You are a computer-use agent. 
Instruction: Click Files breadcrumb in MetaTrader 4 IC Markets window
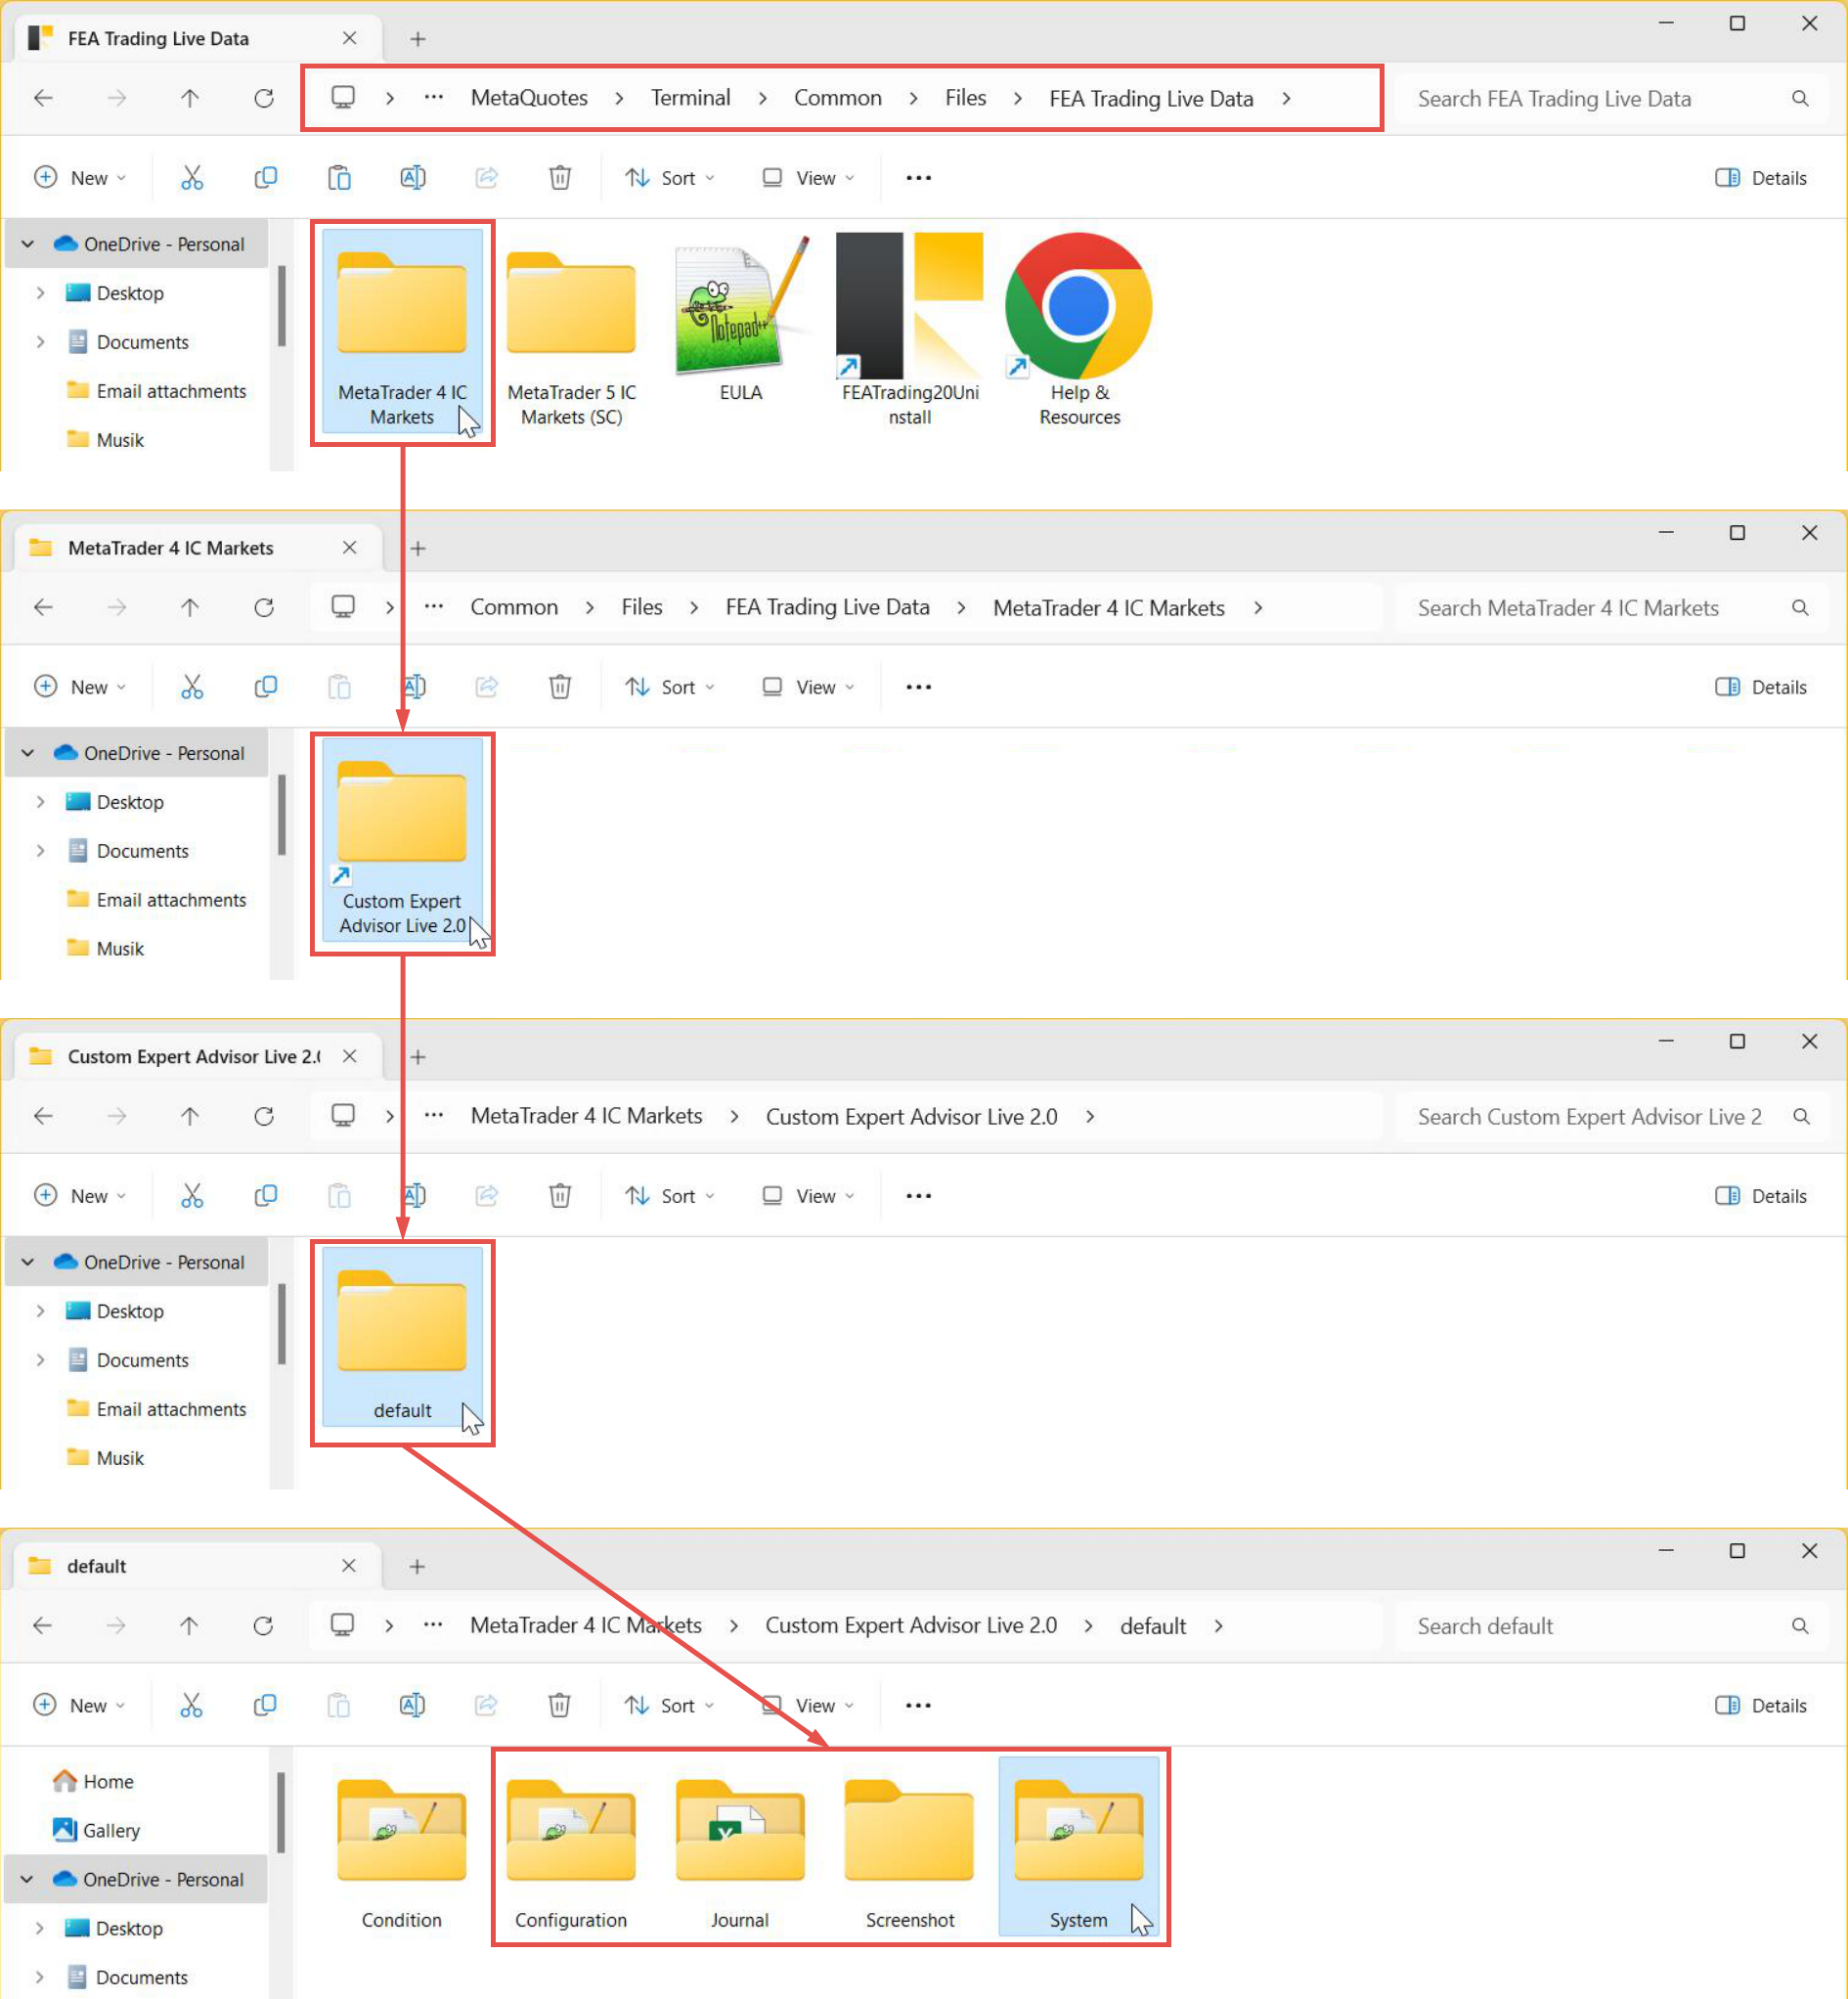pyautogui.click(x=641, y=607)
